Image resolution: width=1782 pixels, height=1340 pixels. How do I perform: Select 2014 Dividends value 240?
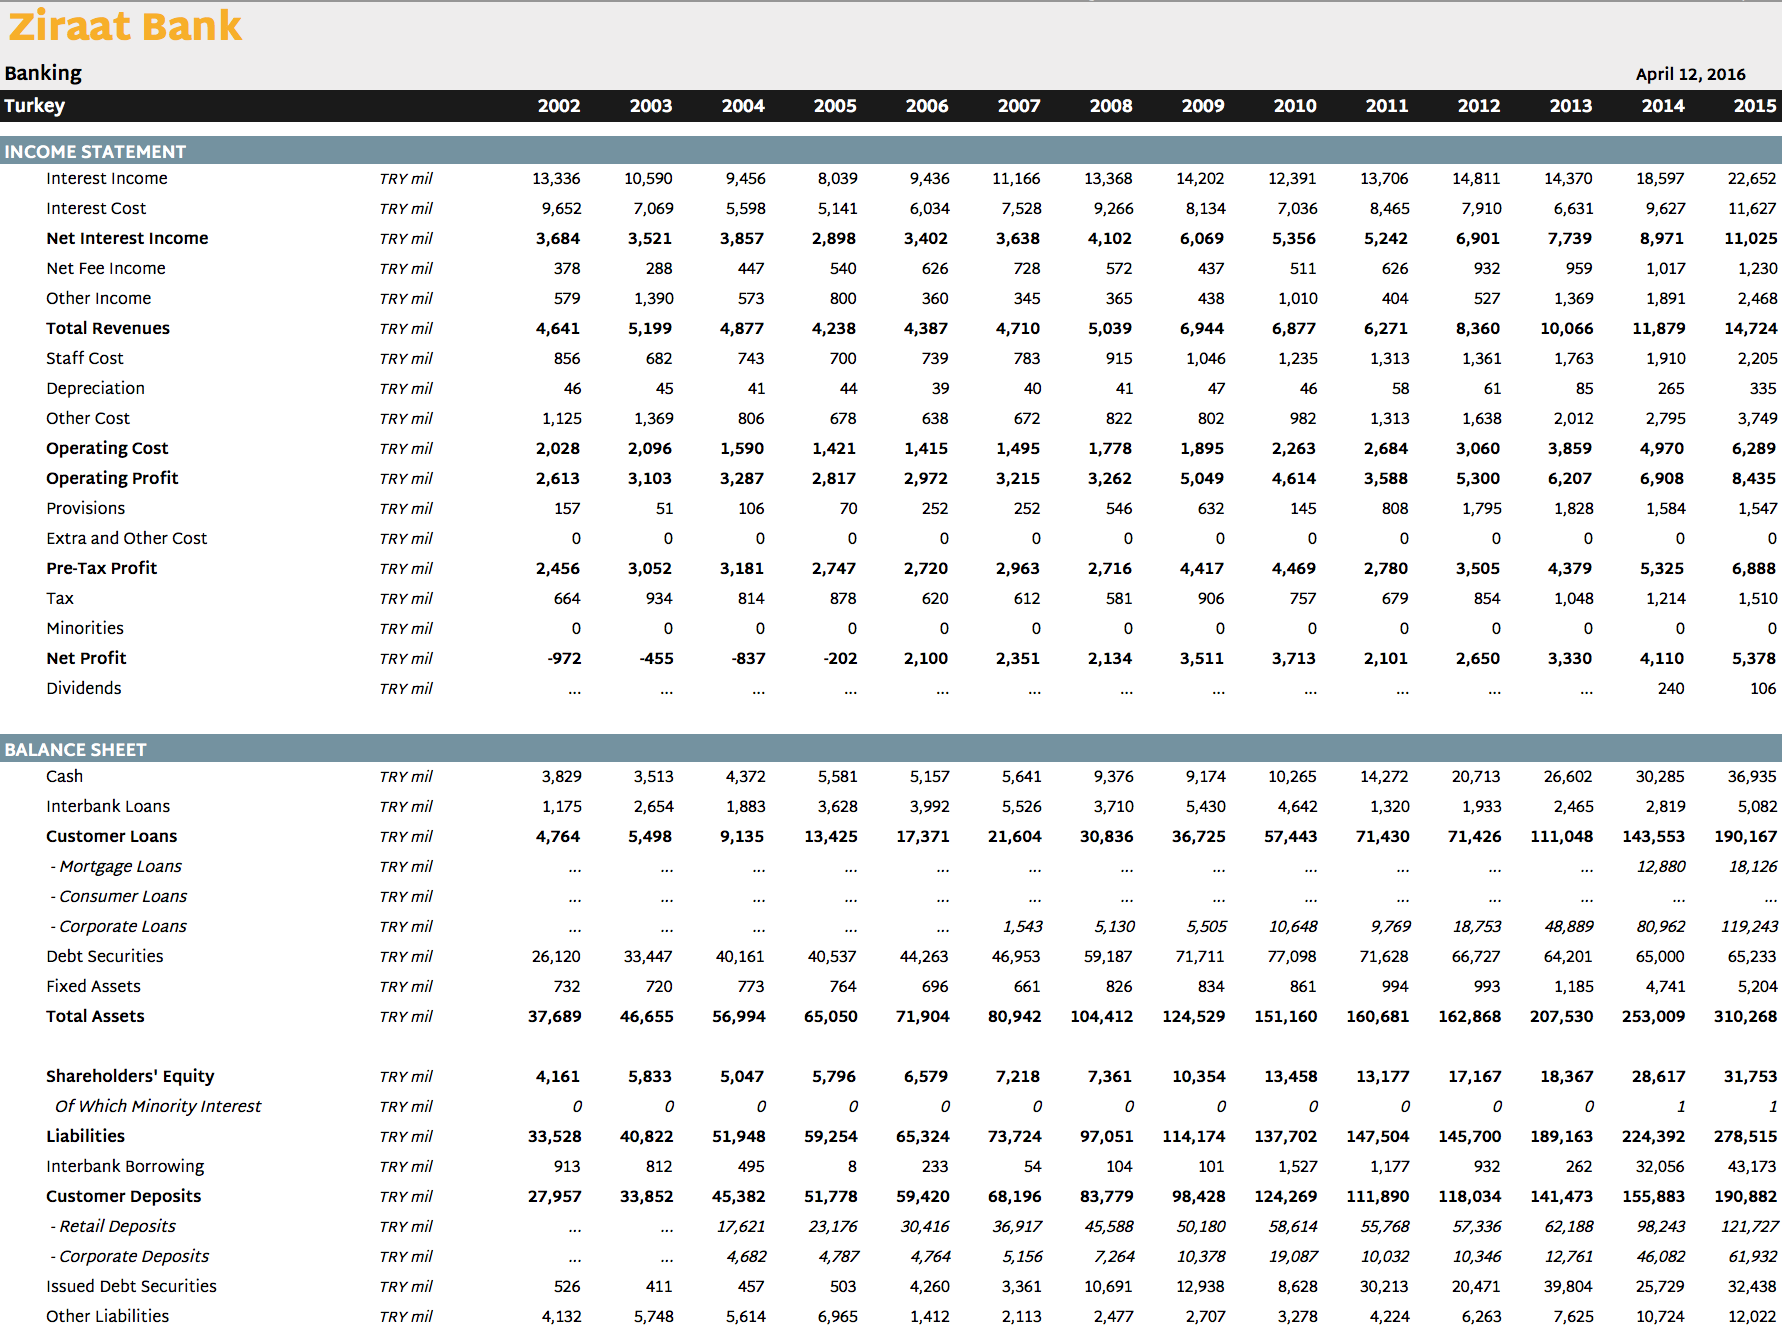pyautogui.click(x=1671, y=689)
